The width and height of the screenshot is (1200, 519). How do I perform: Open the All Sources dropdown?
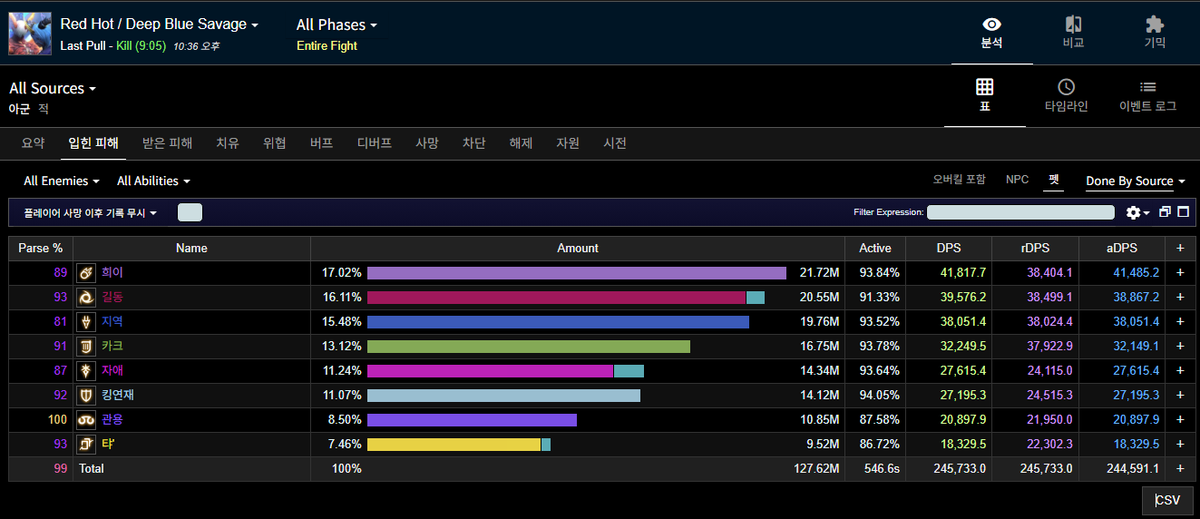point(53,89)
